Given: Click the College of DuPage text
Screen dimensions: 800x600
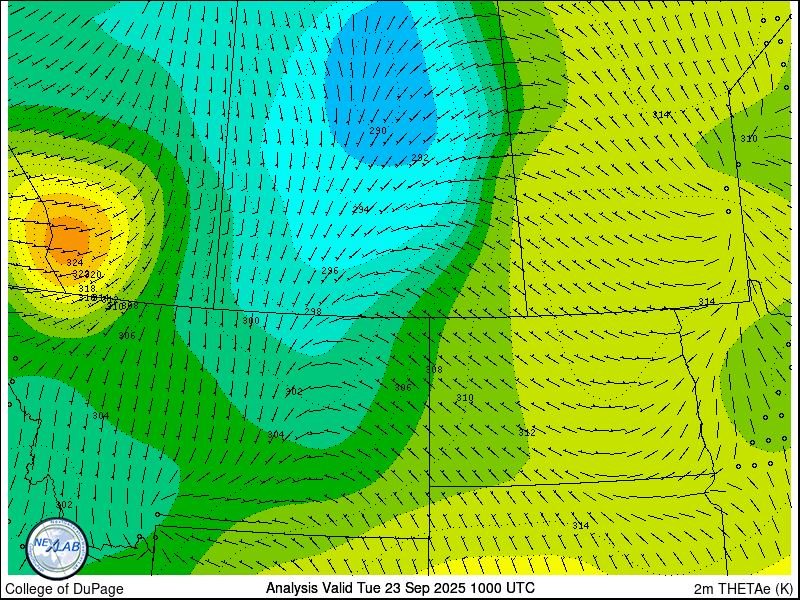Looking at the screenshot, I should (x=64, y=589).
